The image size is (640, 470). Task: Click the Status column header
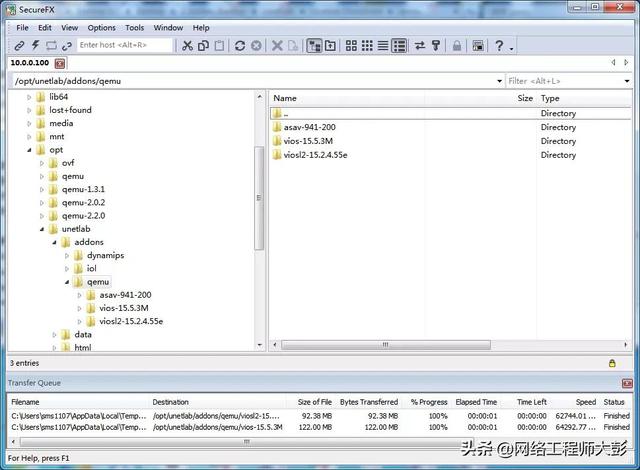(x=614, y=402)
